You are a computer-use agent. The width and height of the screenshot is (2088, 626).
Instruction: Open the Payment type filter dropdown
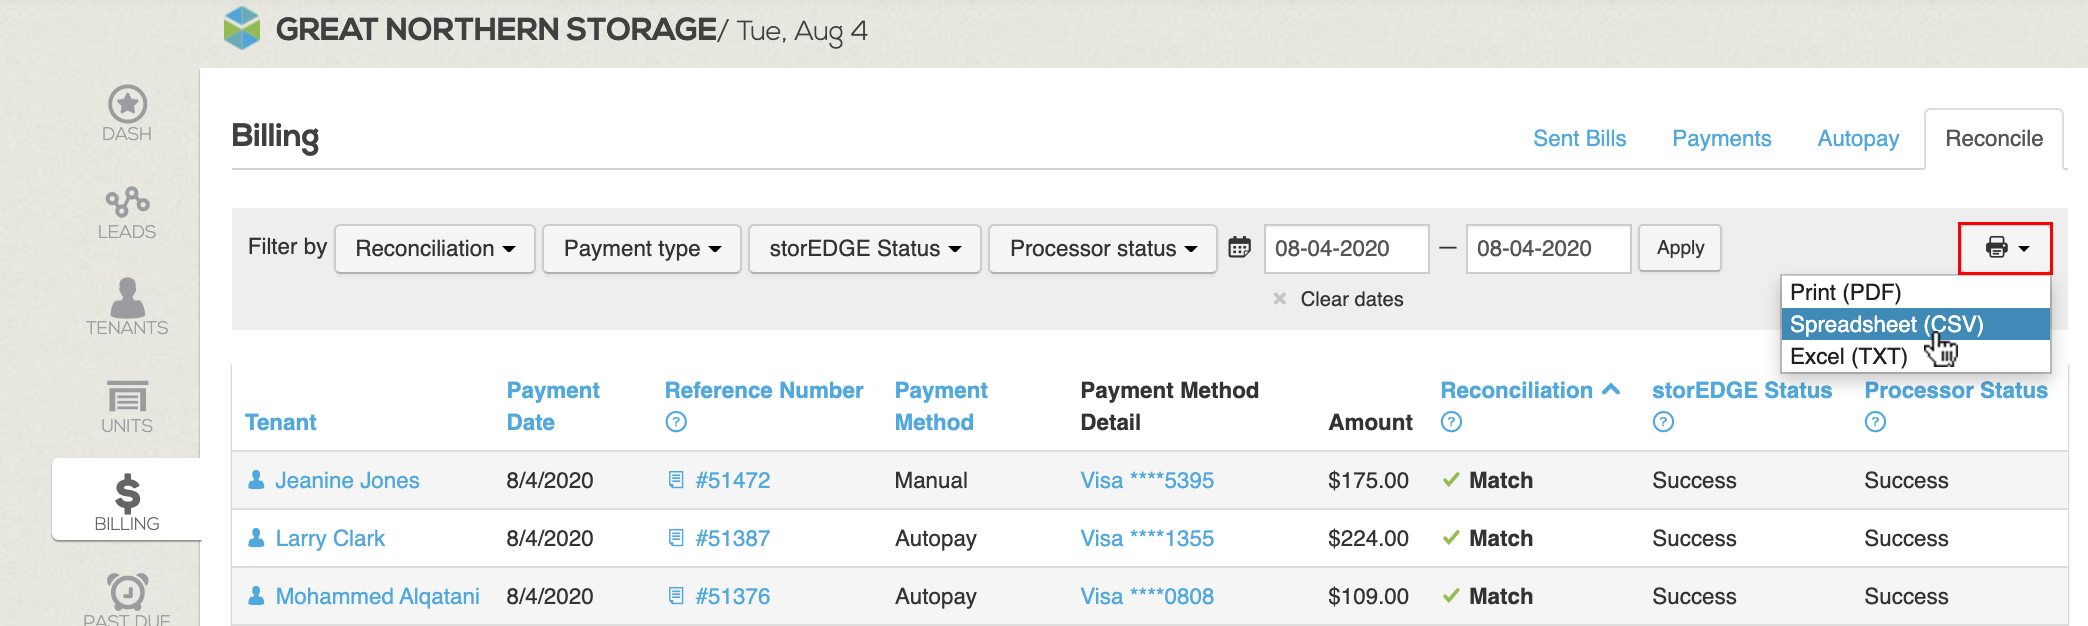point(641,249)
